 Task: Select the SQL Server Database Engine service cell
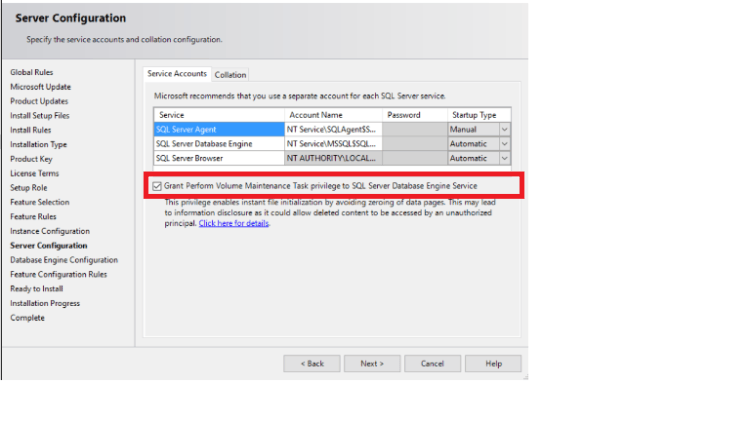(219, 144)
